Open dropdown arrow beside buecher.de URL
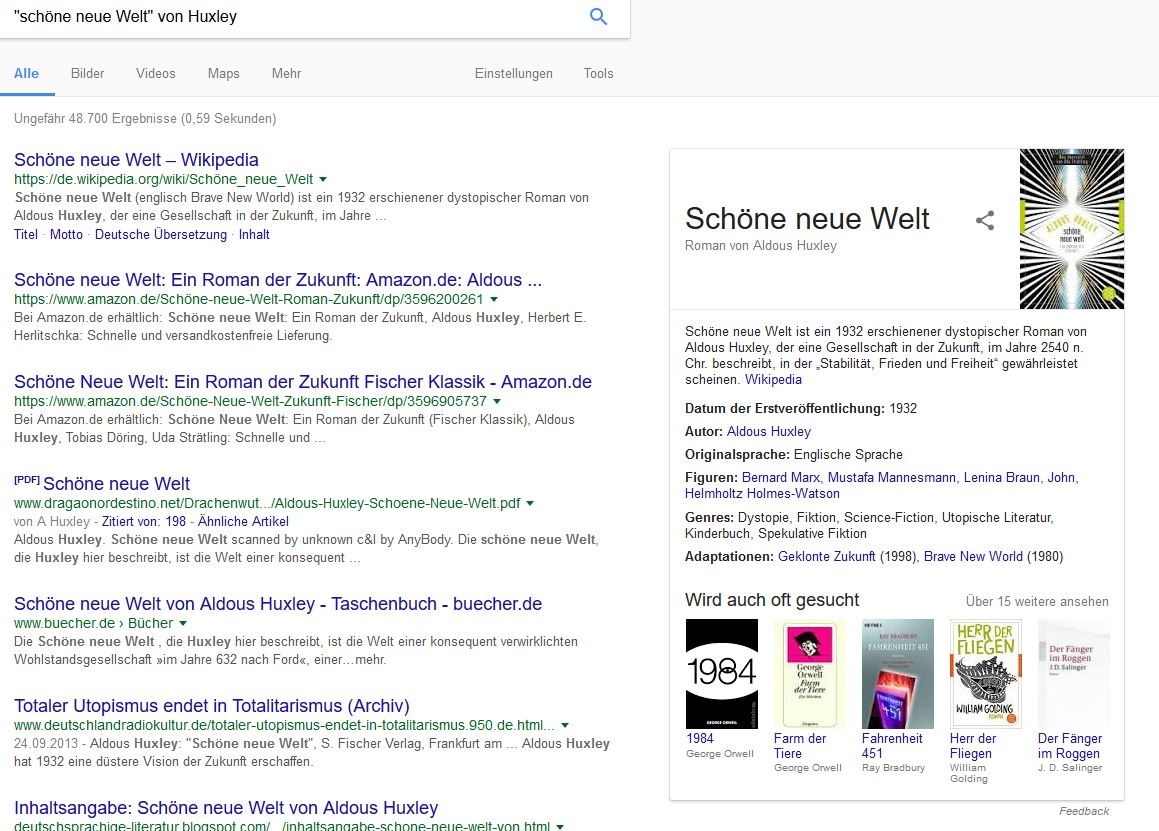Viewport: 1159px width, 831px height. [x=183, y=624]
